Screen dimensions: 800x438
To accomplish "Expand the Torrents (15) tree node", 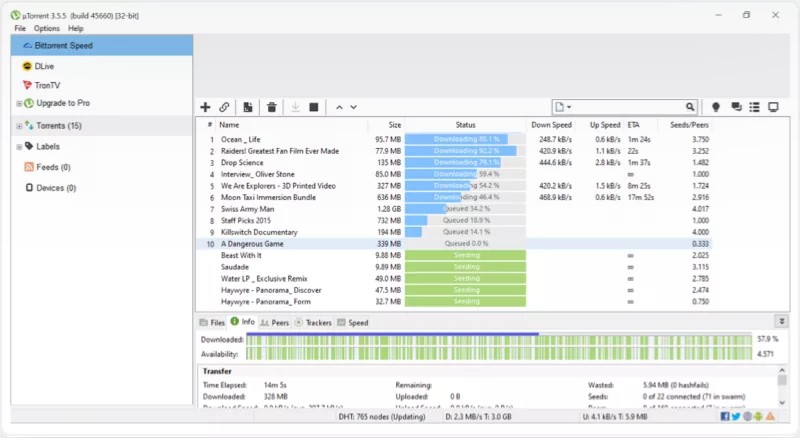I will [x=19, y=126].
